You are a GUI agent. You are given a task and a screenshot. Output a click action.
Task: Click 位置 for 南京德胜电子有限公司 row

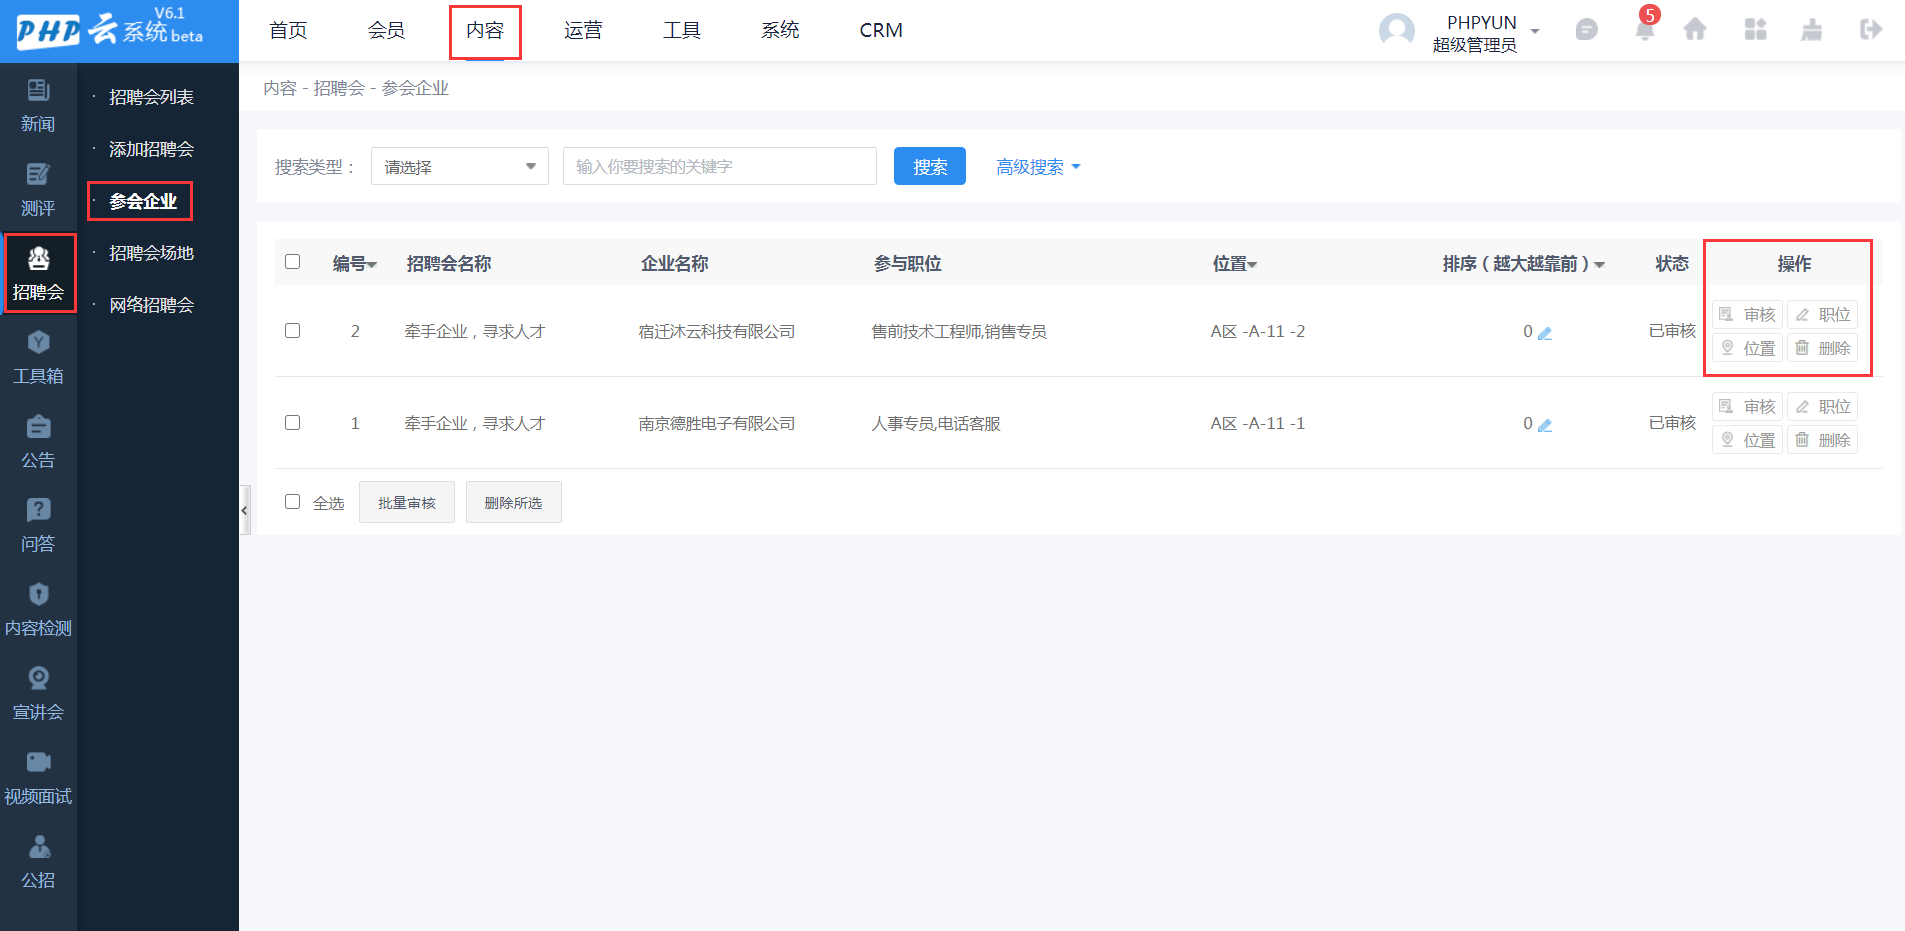pyautogui.click(x=1747, y=440)
